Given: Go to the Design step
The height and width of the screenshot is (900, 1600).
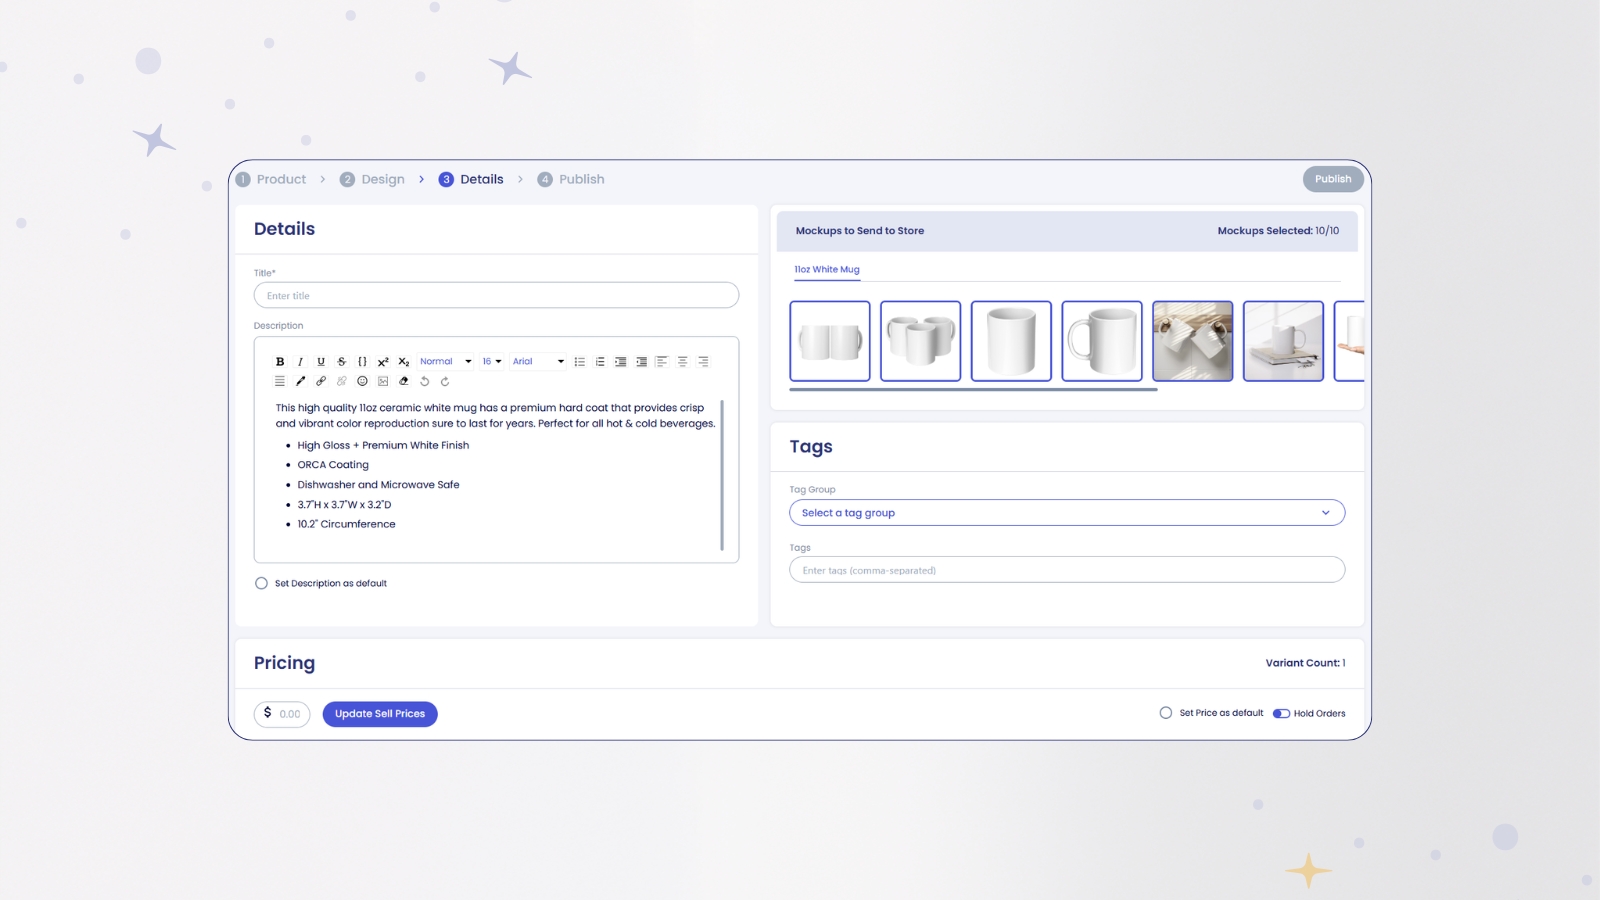Looking at the screenshot, I should (x=372, y=179).
